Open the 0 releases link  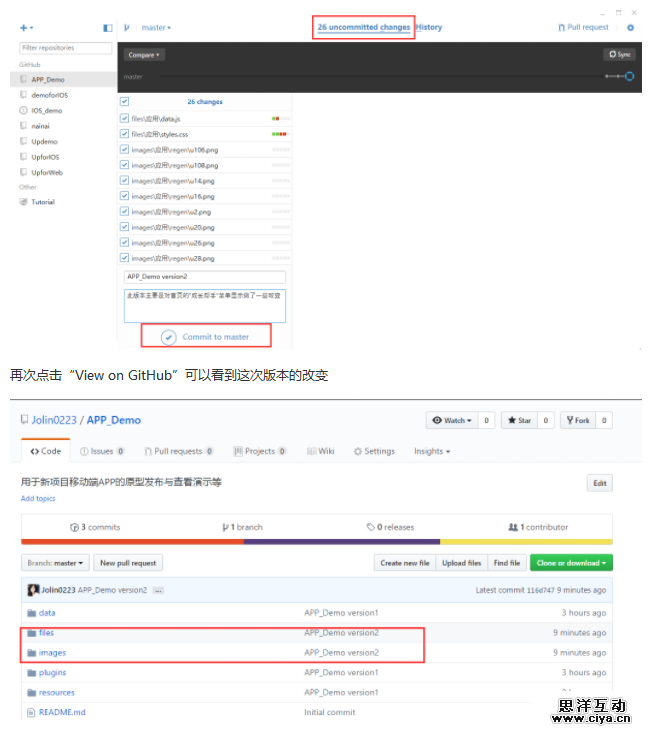click(390, 527)
